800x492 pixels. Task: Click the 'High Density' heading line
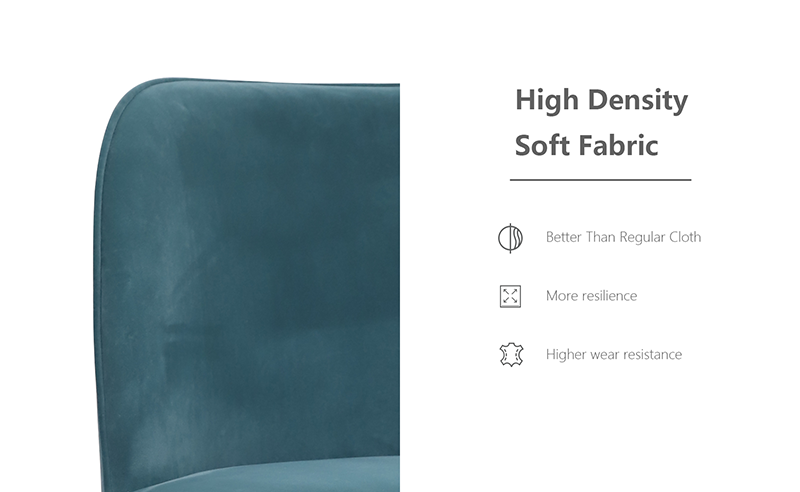tap(602, 101)
